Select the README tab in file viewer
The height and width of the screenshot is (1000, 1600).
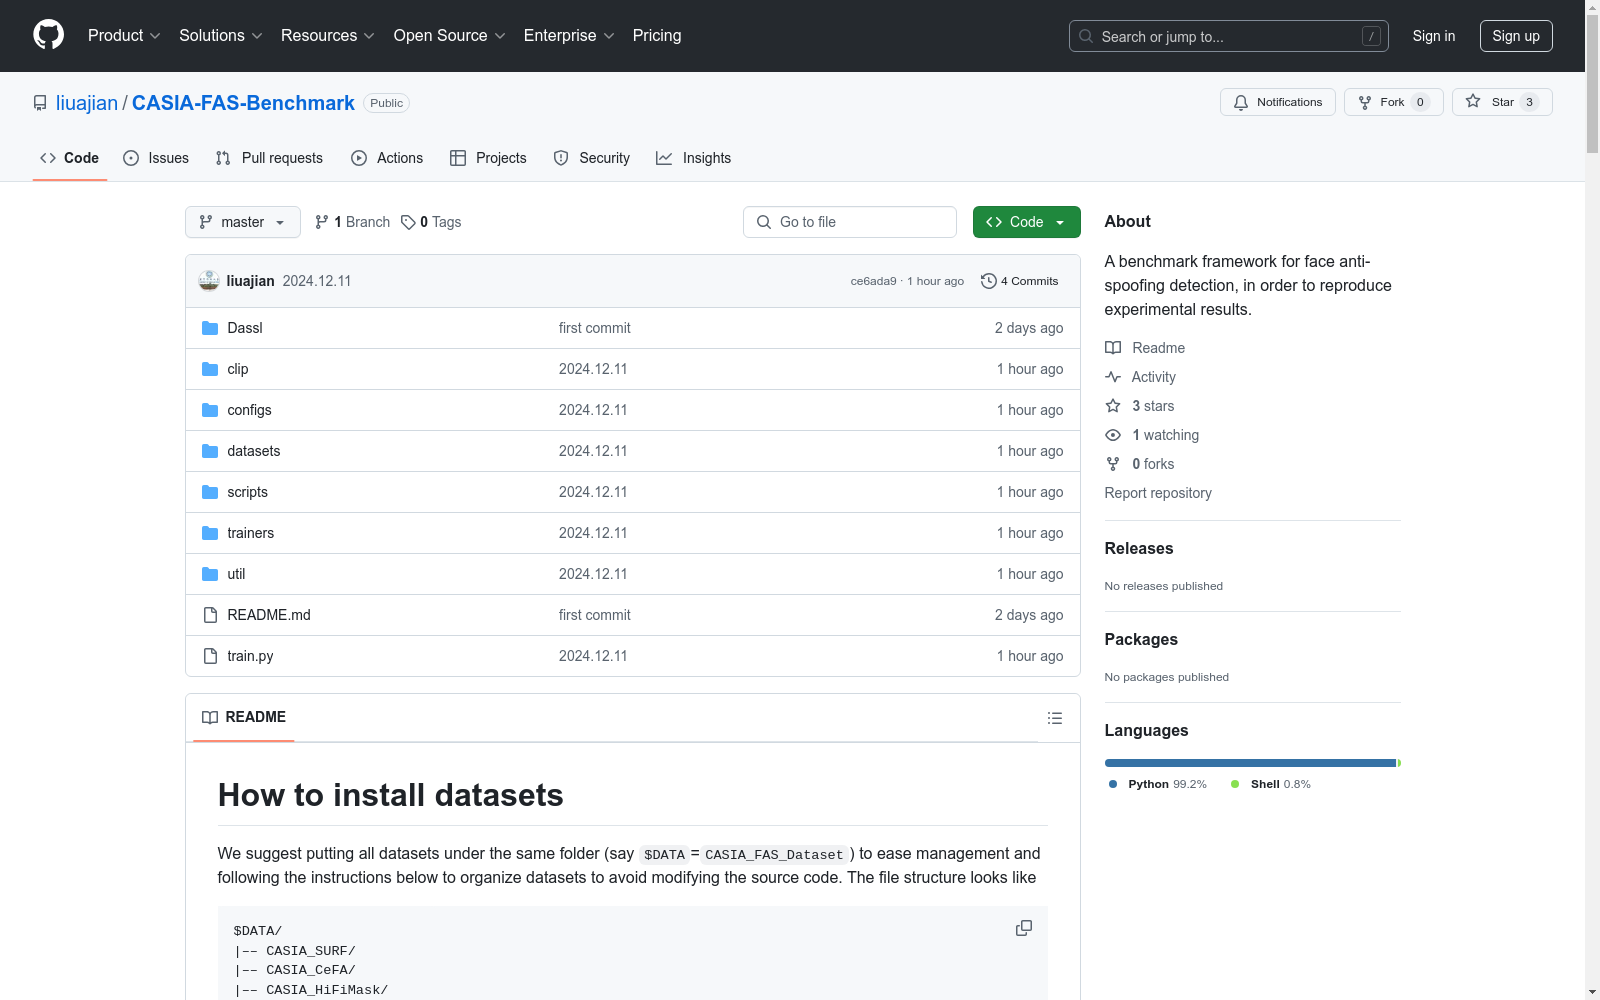coord(244,717)
